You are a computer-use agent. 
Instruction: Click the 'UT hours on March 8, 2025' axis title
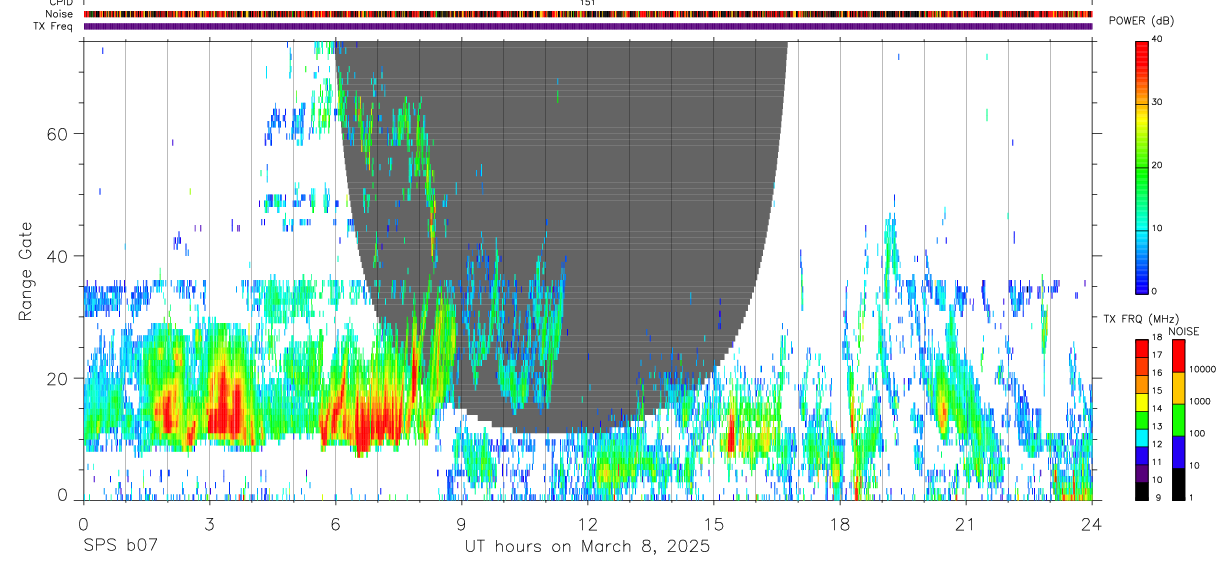pos(587,547)
